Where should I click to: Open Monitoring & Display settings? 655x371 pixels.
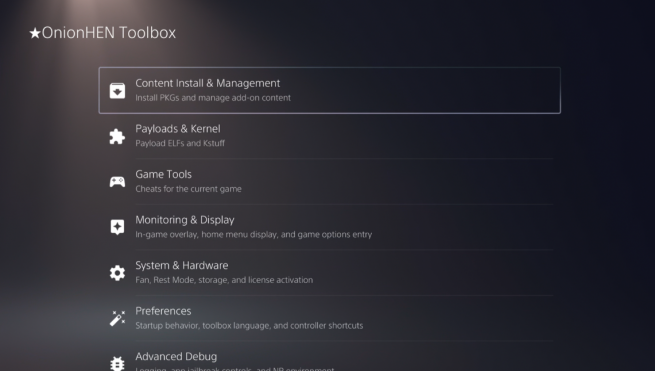pos(330,227)
